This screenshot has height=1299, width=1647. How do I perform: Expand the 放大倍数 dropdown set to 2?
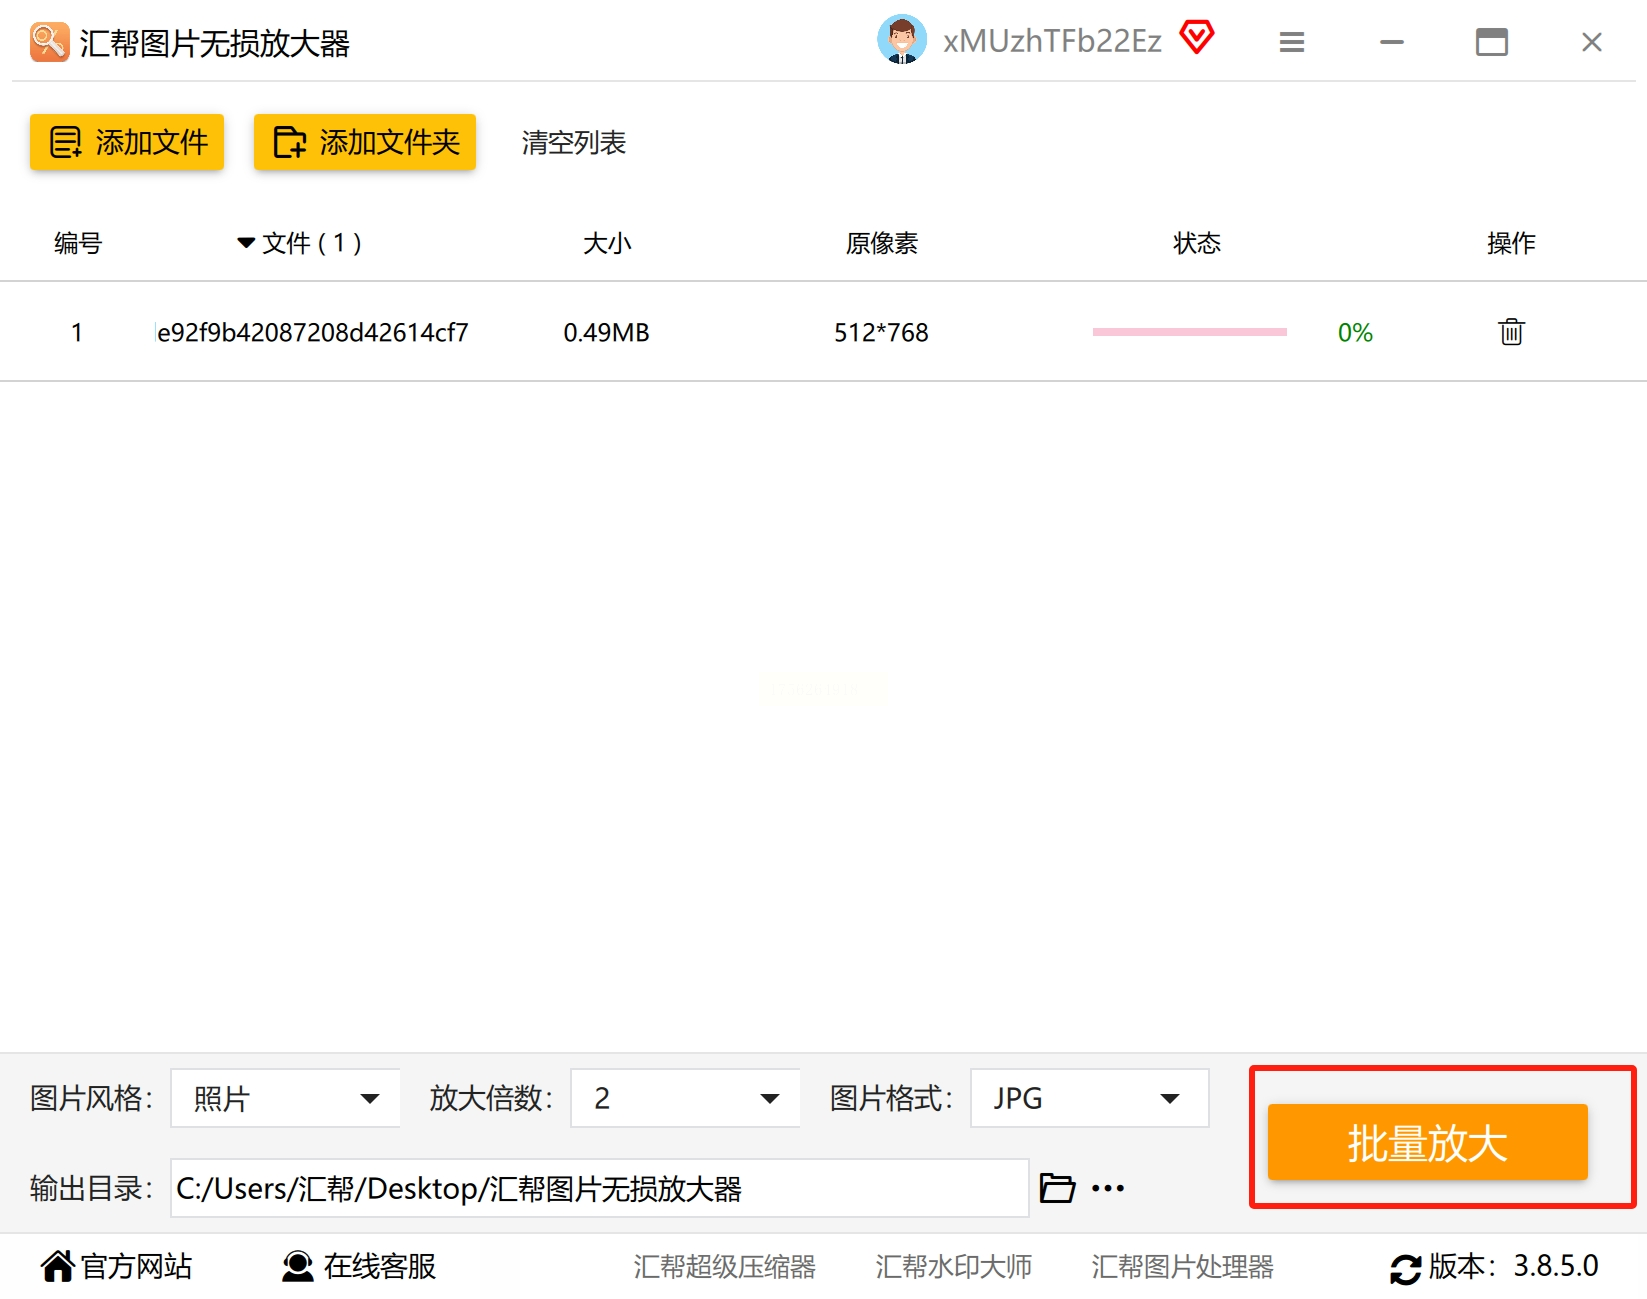coord(685,1098)
